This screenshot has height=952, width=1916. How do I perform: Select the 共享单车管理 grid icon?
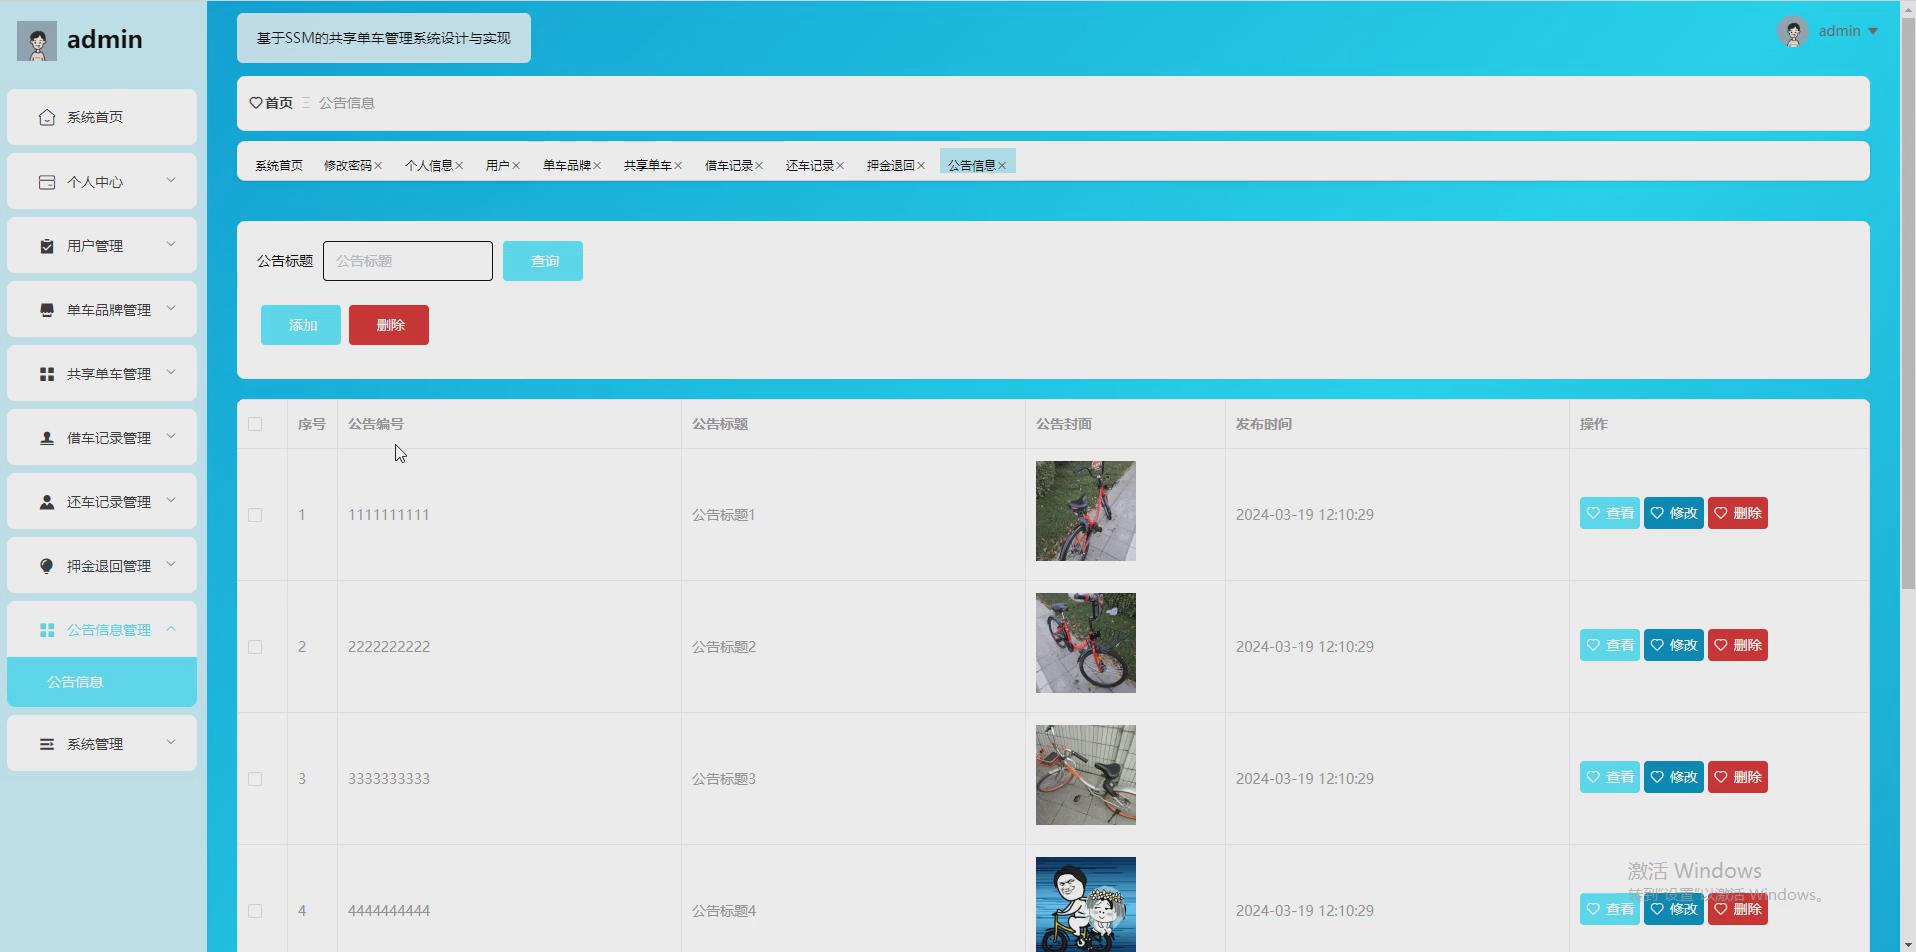click(x=46, y=373)
